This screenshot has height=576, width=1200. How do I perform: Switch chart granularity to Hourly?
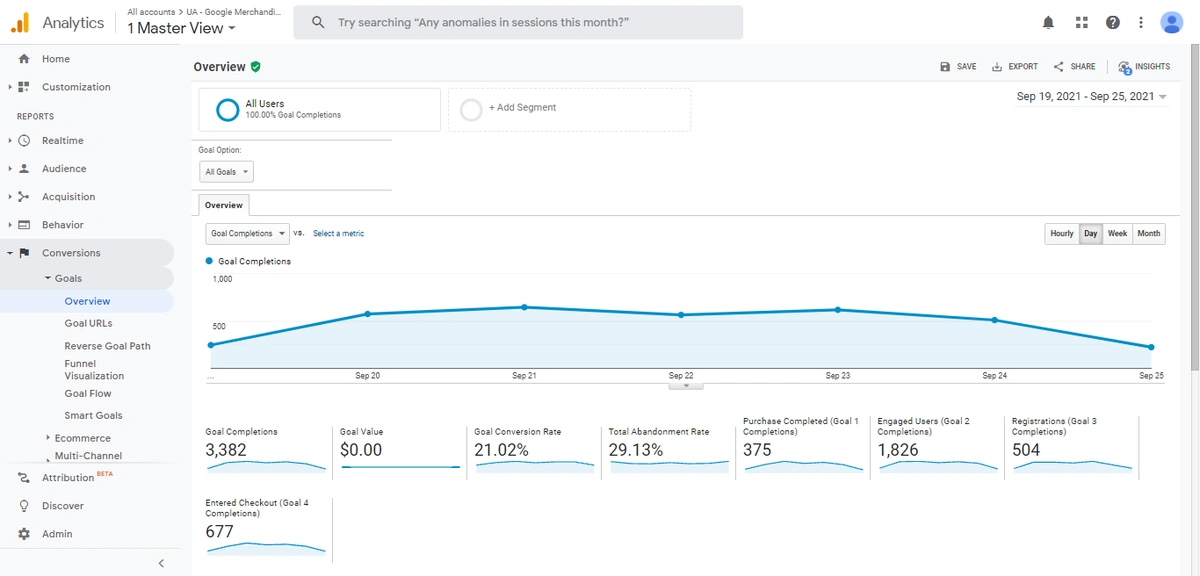pyautogui.click(x=1061, y=233)
